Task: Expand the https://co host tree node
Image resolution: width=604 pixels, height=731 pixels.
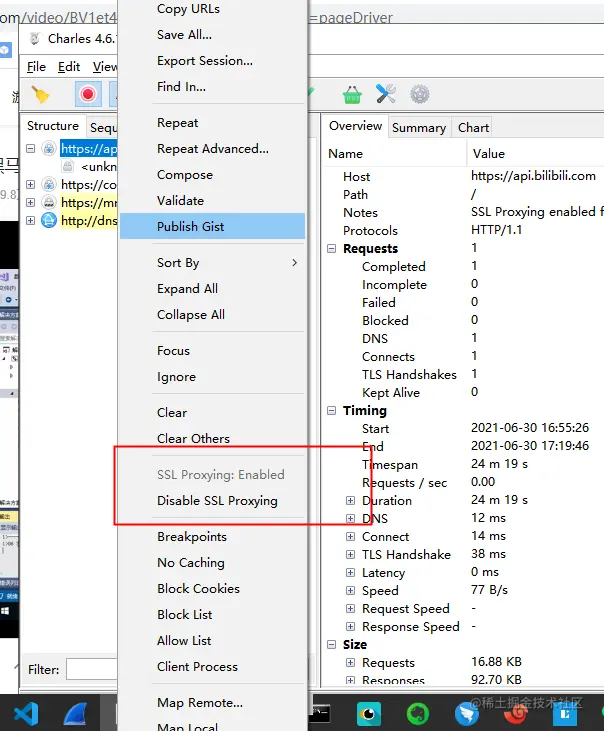Action: [30, 184]
